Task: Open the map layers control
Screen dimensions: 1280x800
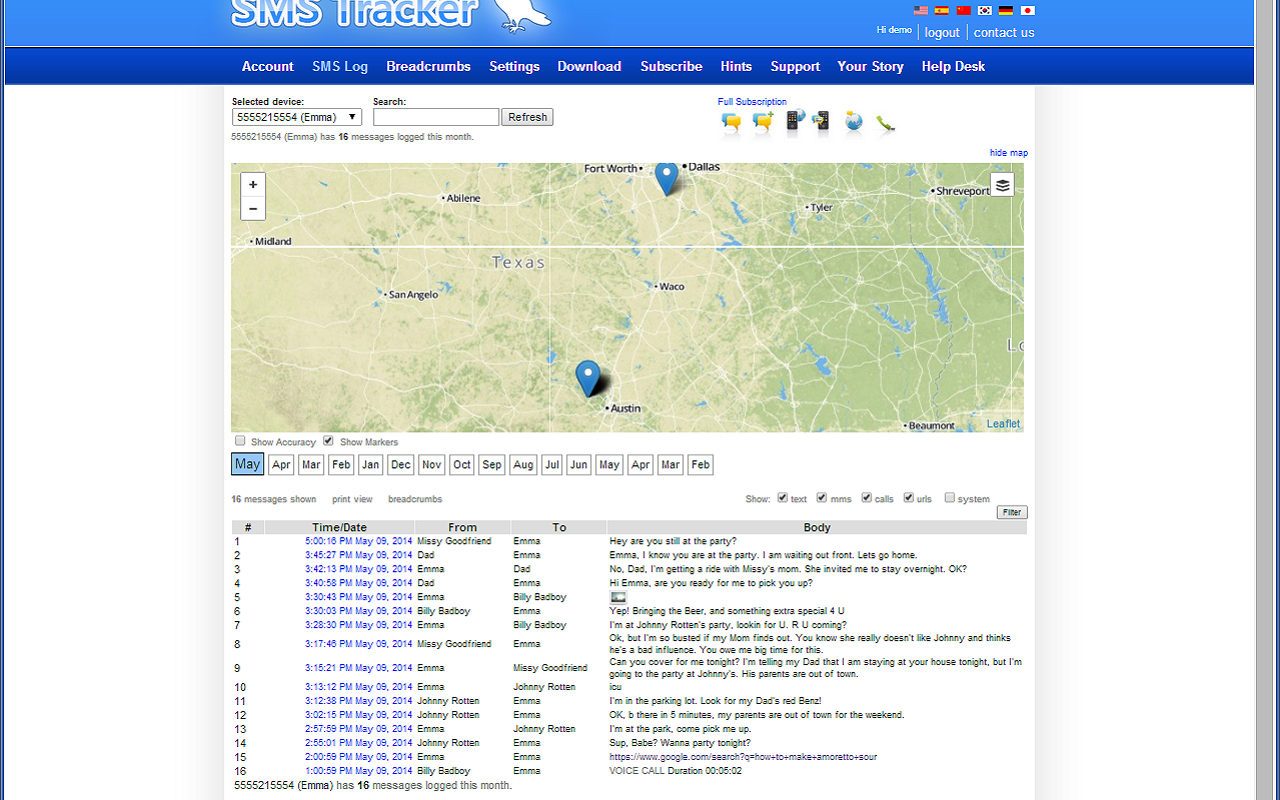Action: (x=1002, y=185)
